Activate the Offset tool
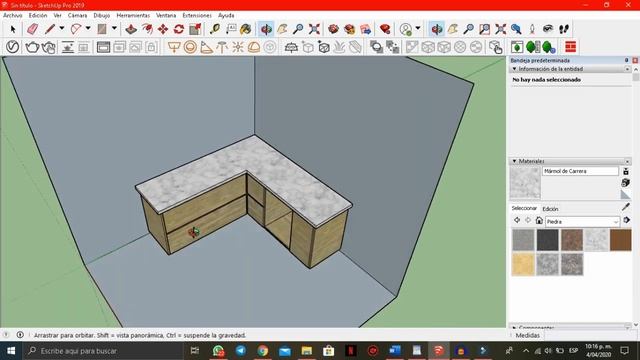This screenshot has height=360, width=640. (147, 29)
